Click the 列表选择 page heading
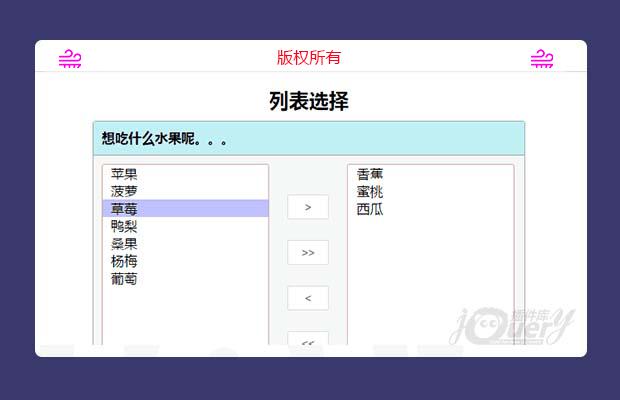Screen dimensions: 620x400 point(309,101)
